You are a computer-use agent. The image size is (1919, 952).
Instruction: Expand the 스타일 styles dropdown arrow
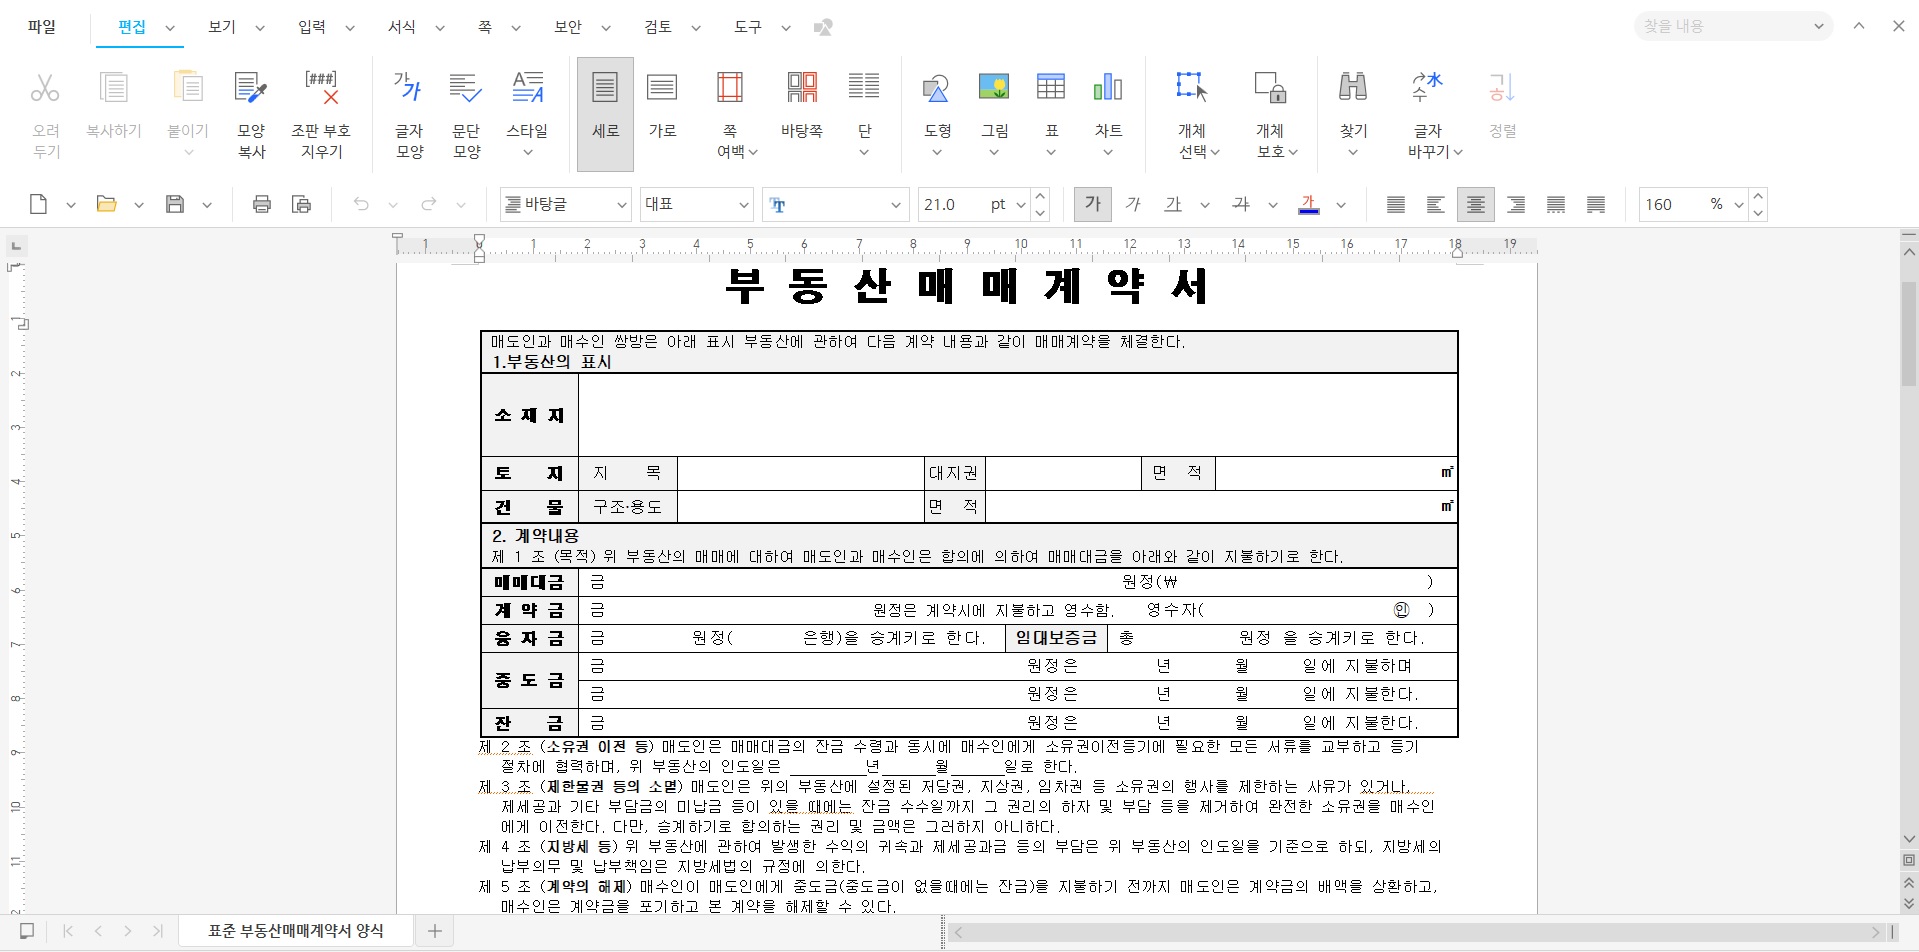point(528,153)
